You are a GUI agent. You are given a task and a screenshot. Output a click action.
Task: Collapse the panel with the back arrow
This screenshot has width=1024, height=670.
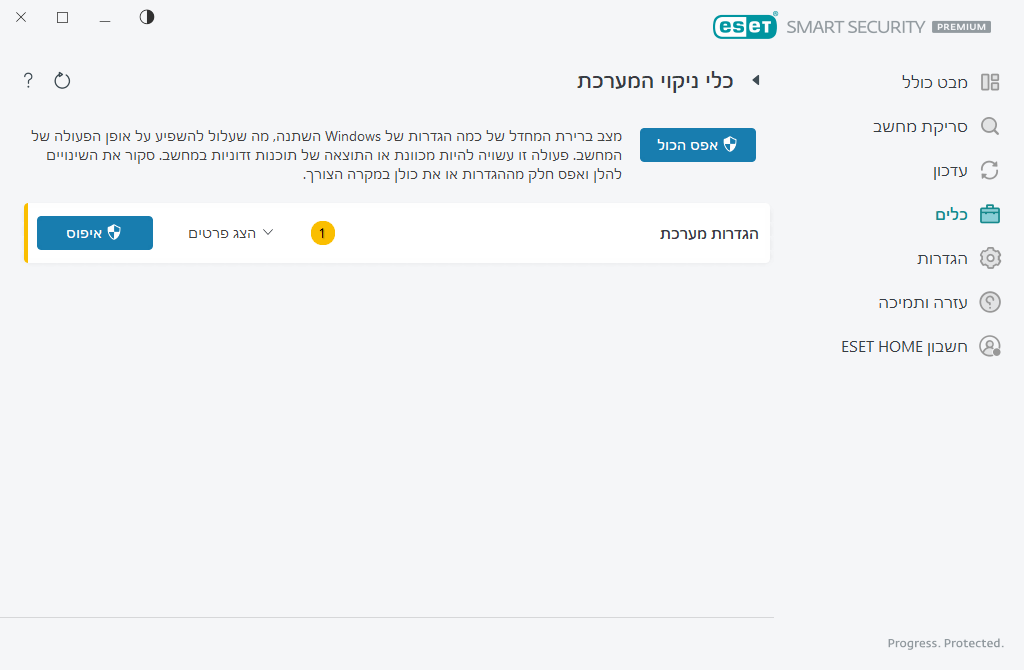click(755, 81)
